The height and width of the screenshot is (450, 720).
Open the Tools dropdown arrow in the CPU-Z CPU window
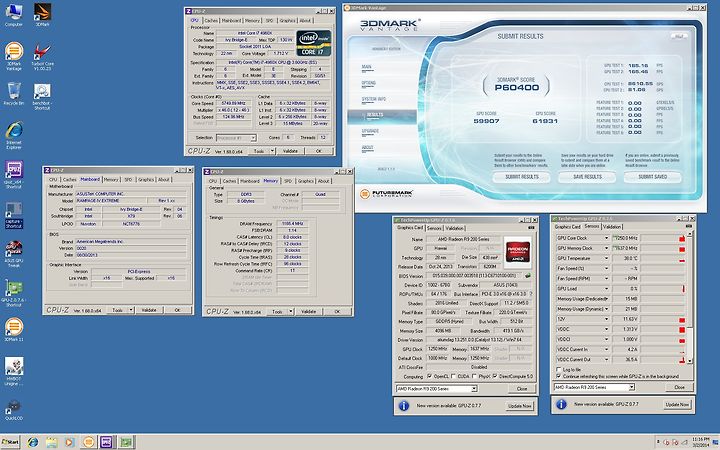(x=272, y=151)
